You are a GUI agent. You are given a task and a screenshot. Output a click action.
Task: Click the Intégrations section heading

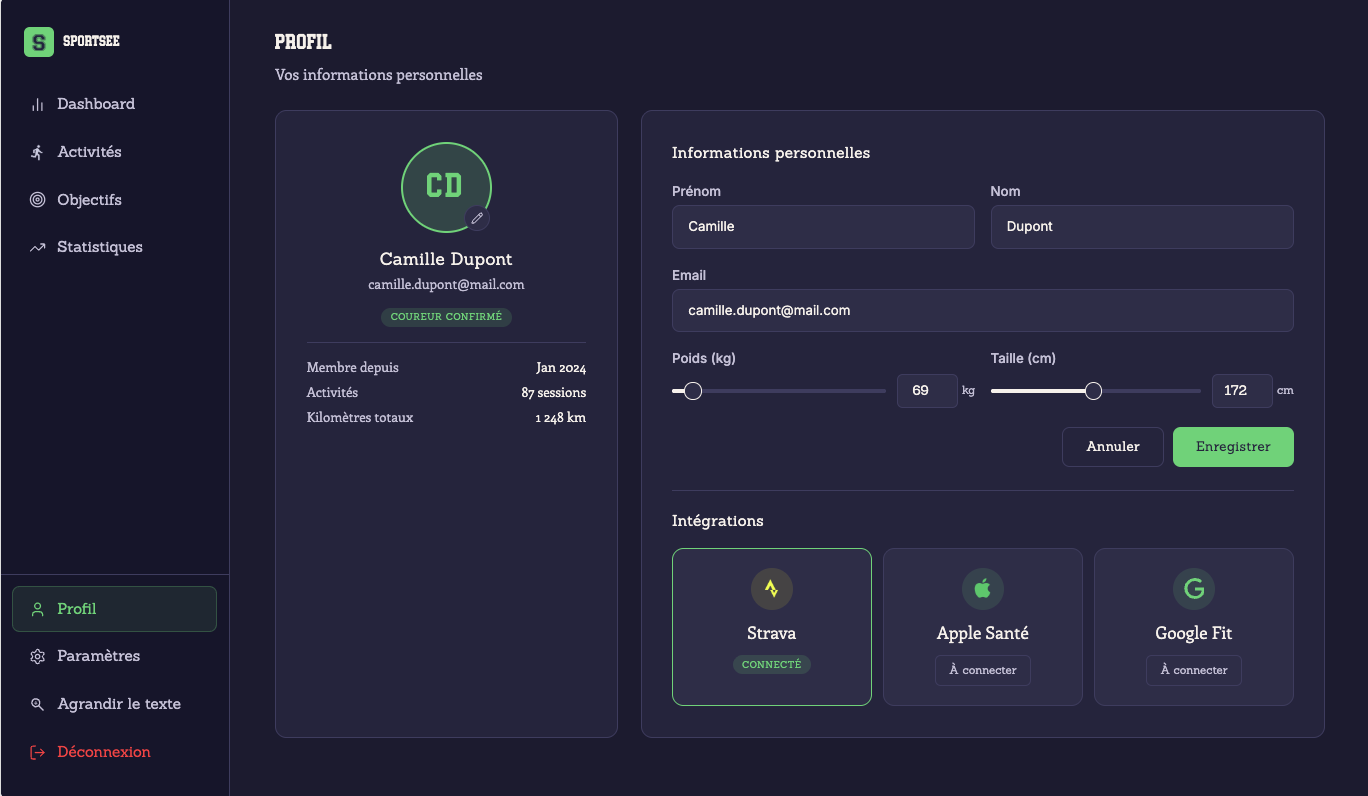[718, 521]
